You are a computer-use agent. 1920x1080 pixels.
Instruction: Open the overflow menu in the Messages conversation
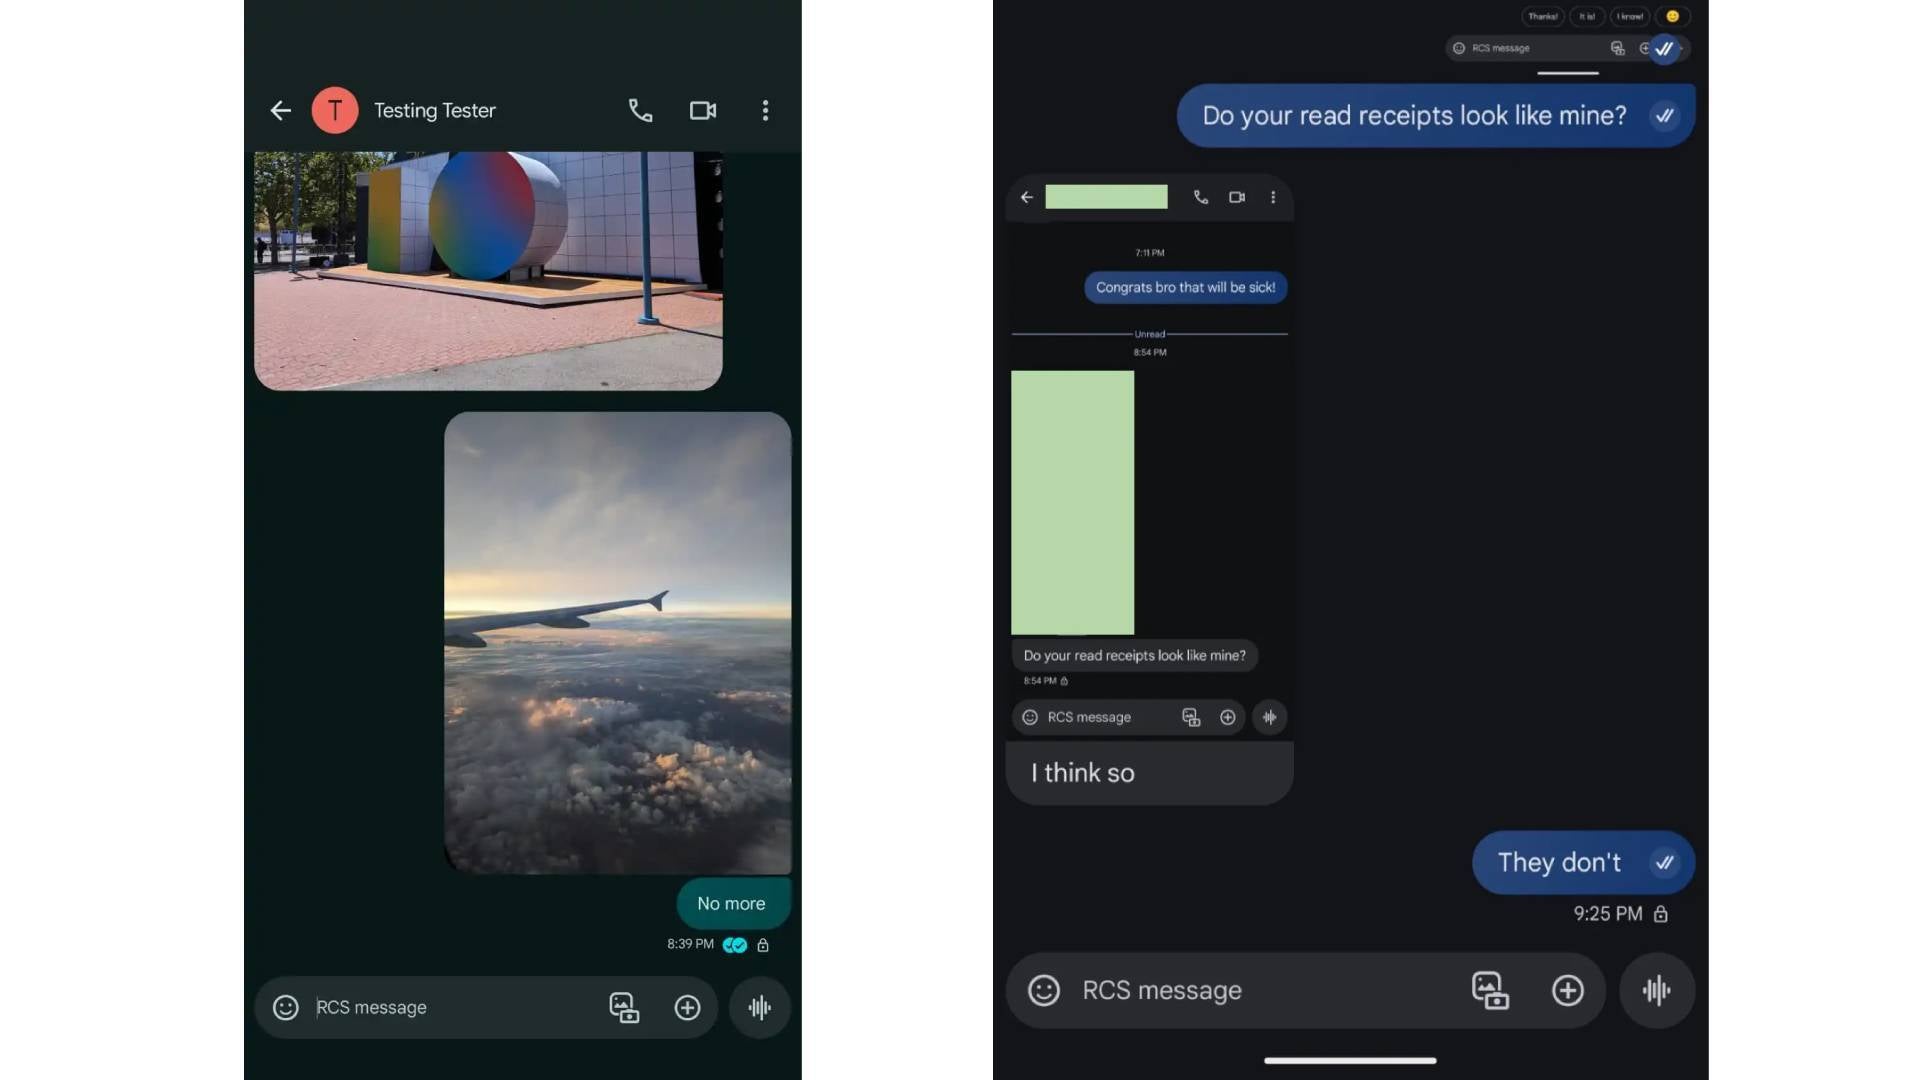pos(1273,197)
